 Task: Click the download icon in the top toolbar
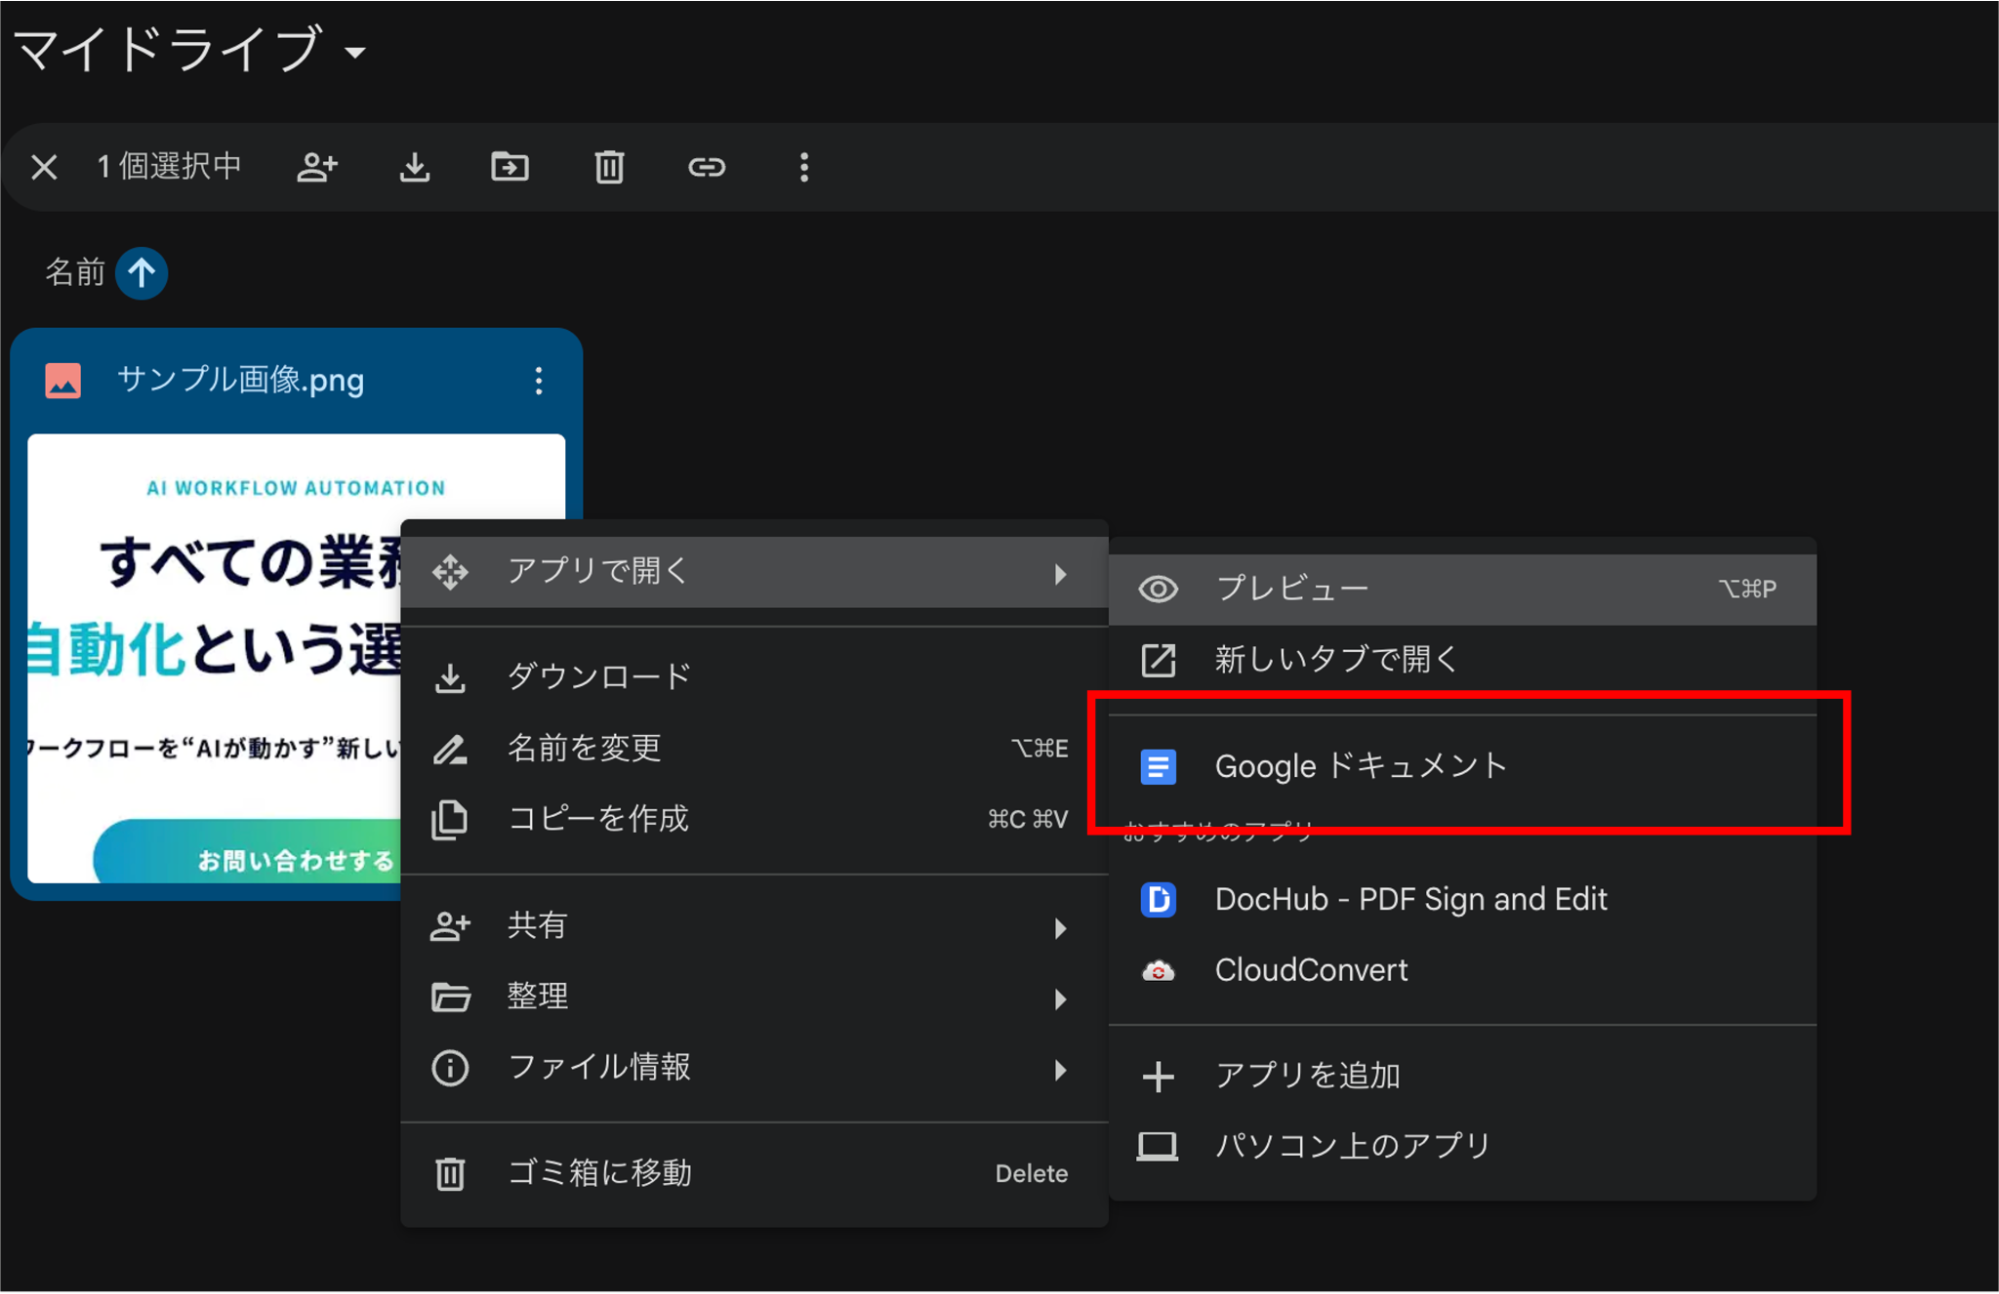pyautogui.click(x=414, y=167)
